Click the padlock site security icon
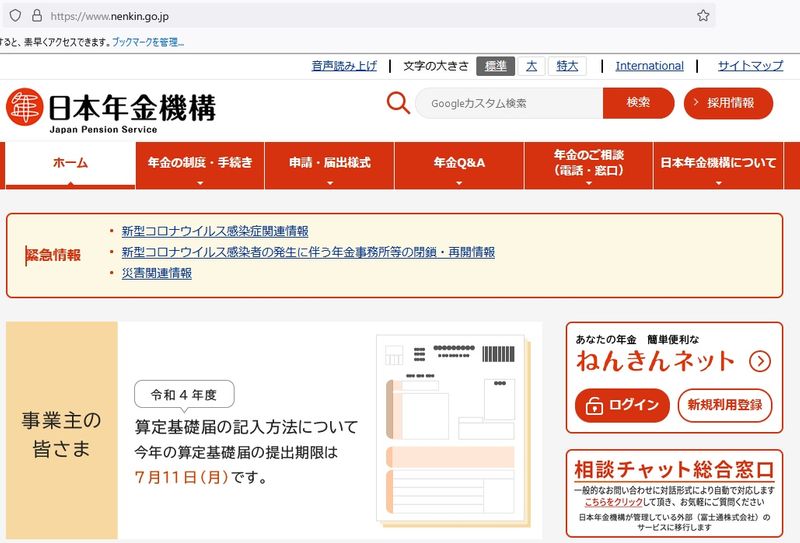The height and width of the screenshot is (543, 800). coord(37,16)
